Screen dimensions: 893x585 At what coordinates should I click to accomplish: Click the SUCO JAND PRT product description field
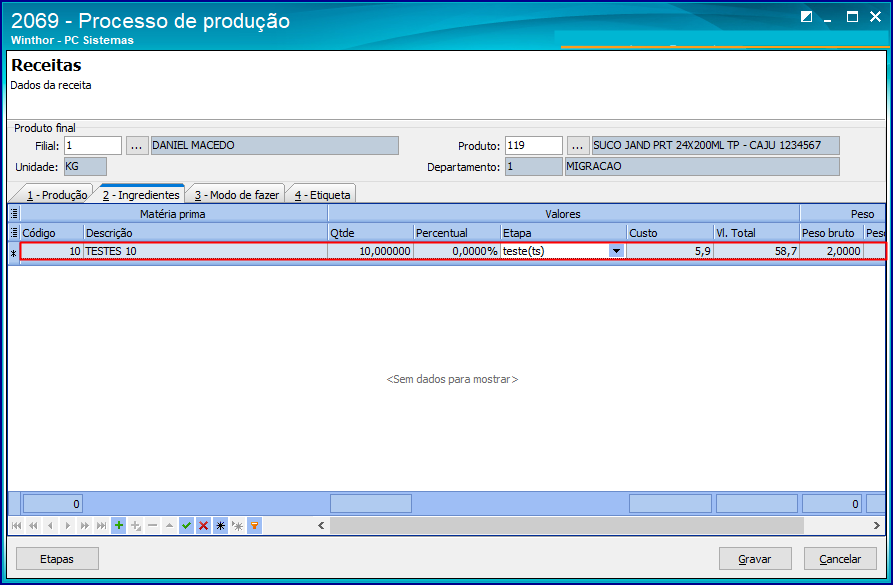coord(715,145)
